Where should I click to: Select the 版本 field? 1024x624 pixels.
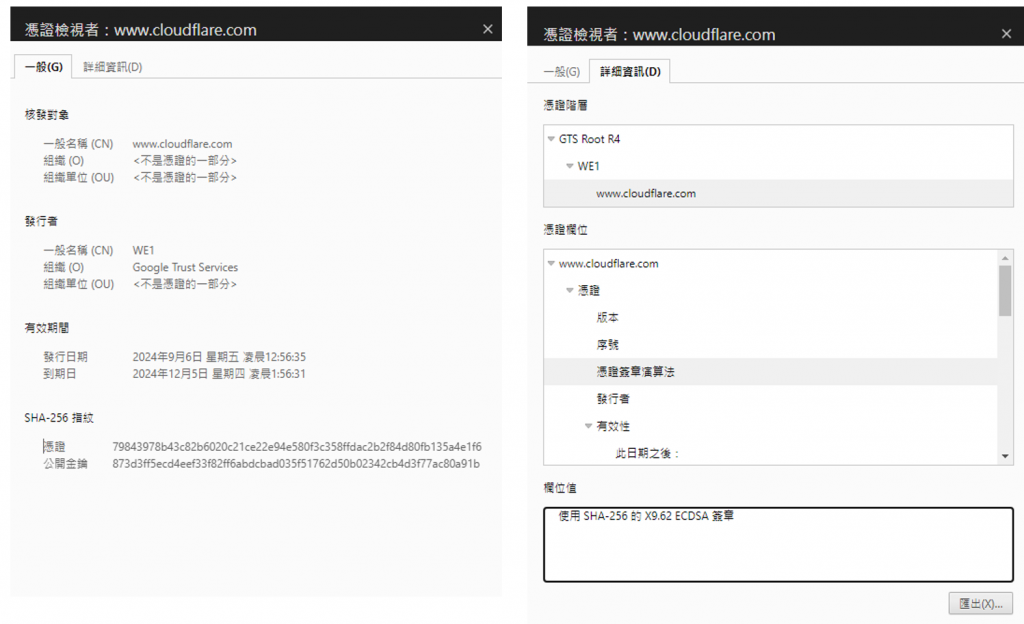coord(607,318)
